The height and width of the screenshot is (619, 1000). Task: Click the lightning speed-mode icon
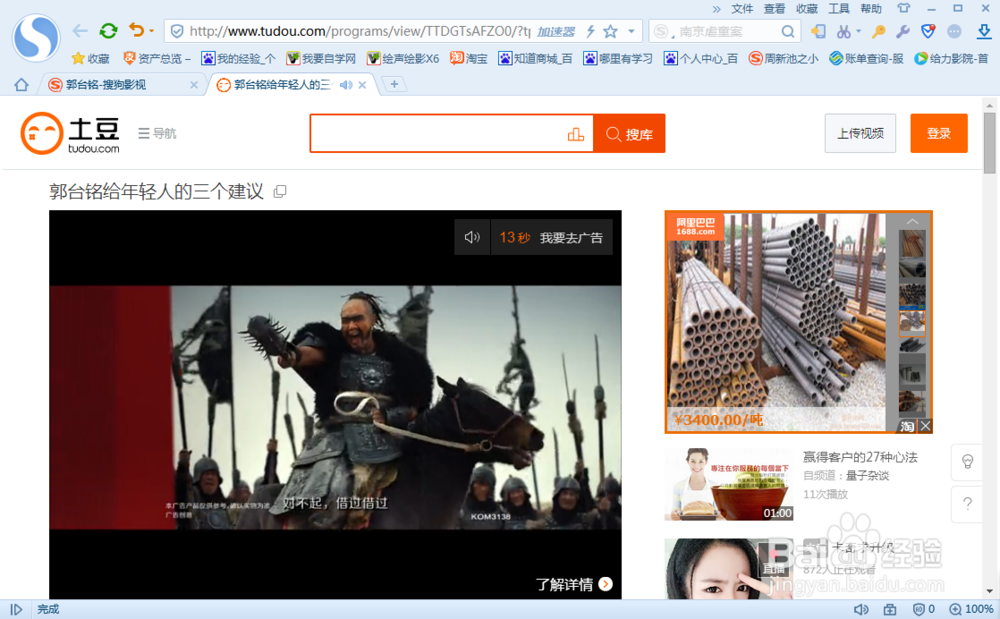(x=591, y=31)
